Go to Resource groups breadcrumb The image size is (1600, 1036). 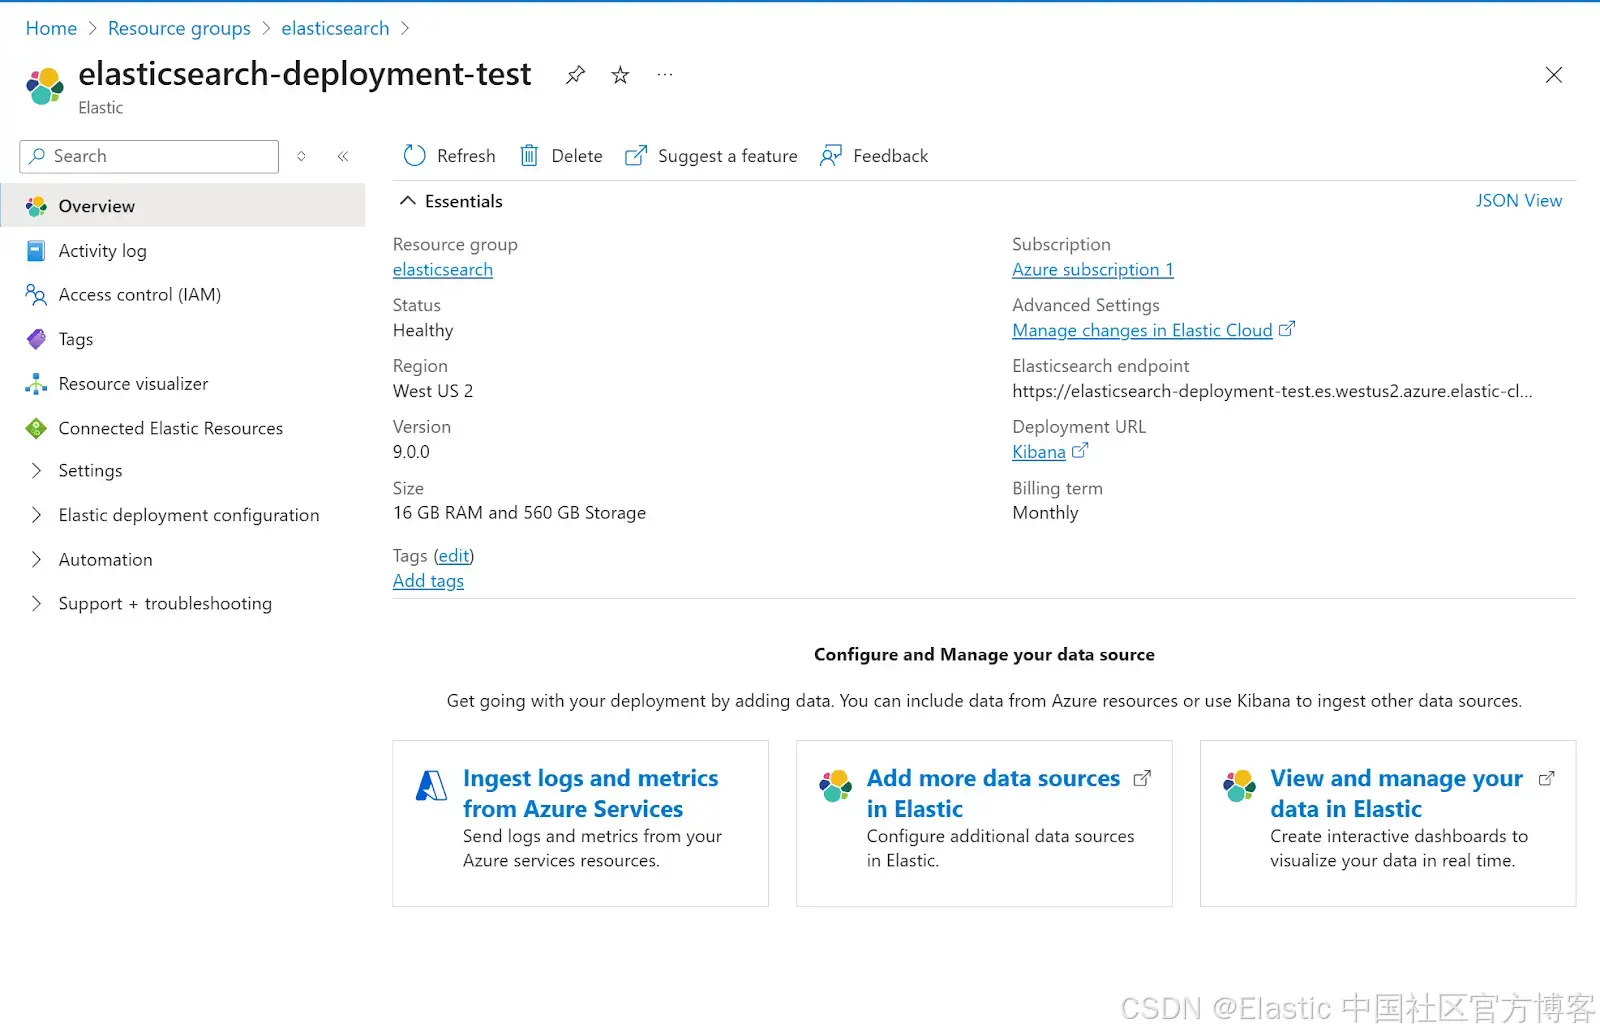coord(179,28)
